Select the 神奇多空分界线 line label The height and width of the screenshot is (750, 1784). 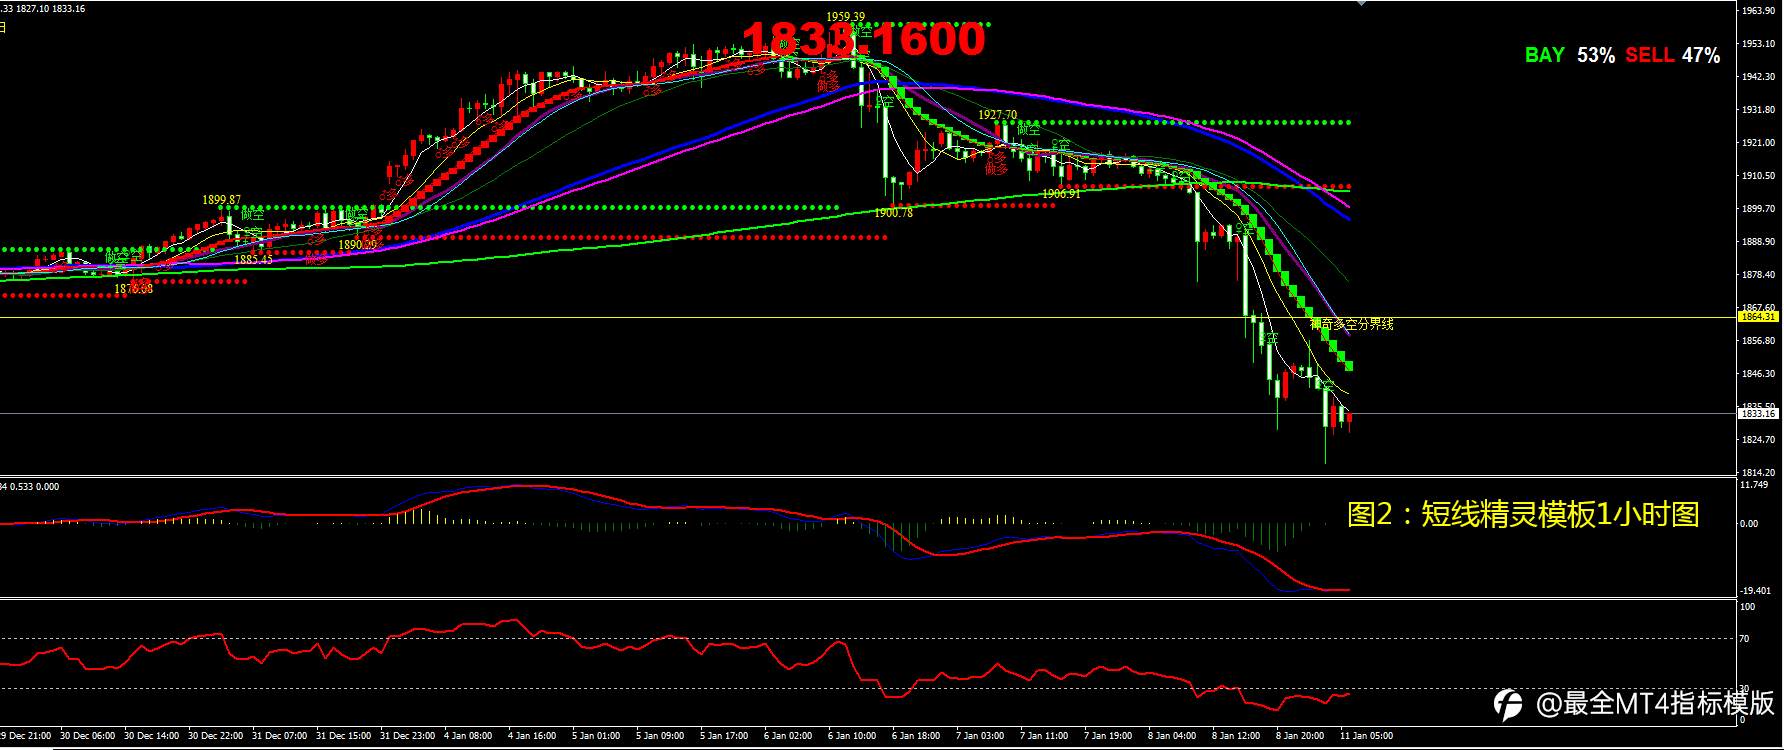pos(1352,324)
